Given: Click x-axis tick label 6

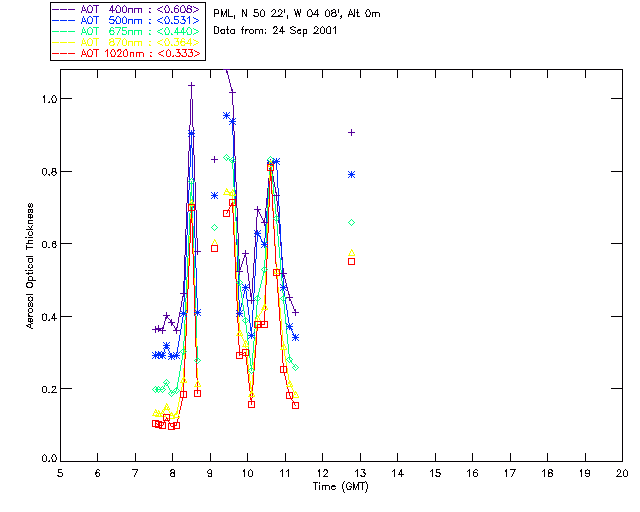Looking at the screenshot, I should coord(98,473).
